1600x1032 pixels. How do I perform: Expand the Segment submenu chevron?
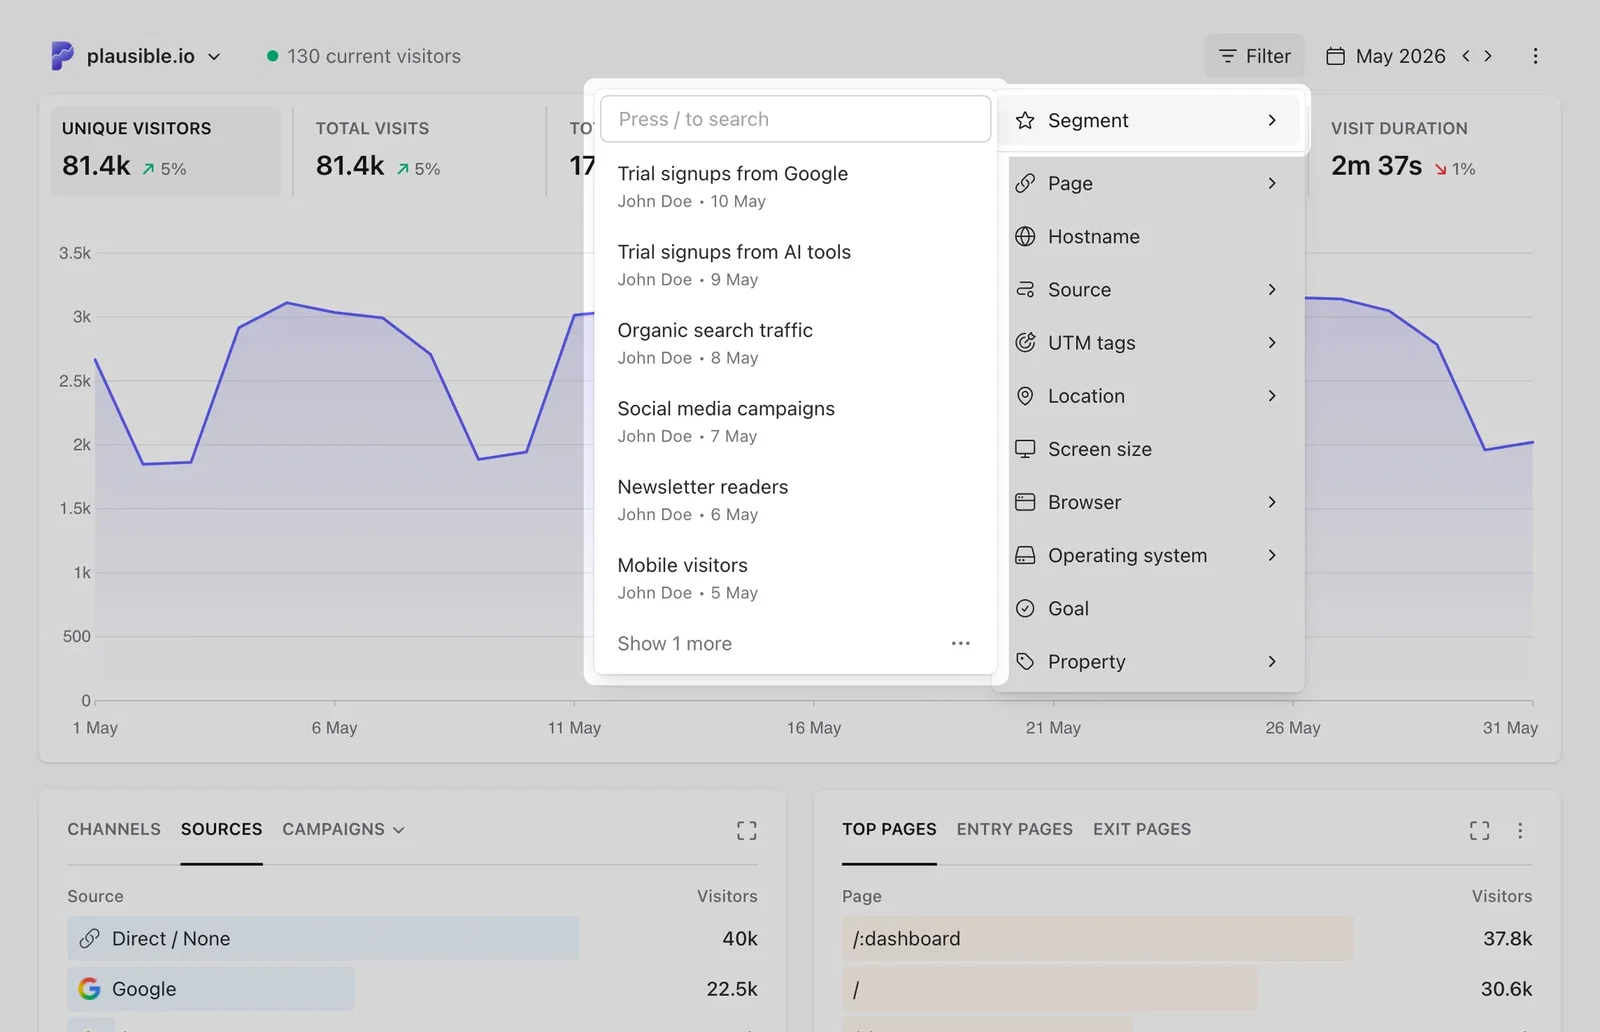[x=1272, y=120]
